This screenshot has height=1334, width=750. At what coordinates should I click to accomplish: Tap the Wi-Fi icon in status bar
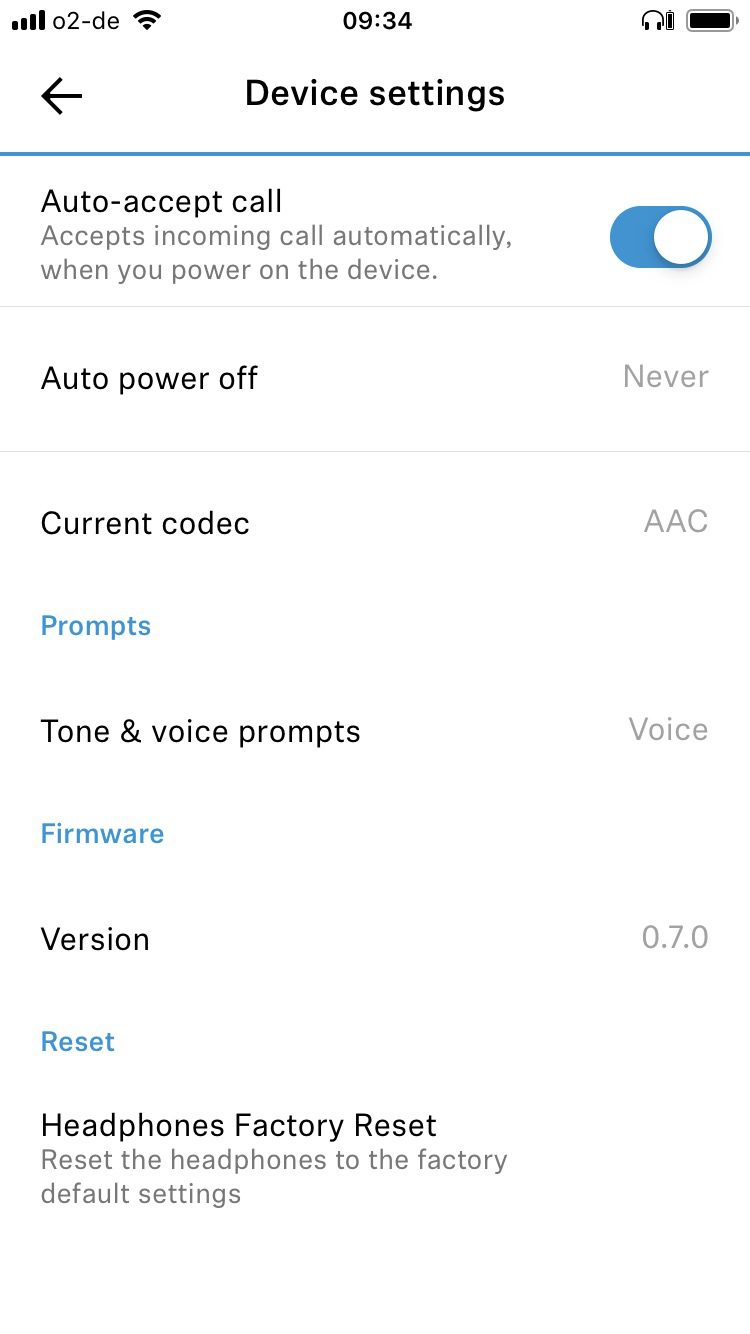click(147, 20)
